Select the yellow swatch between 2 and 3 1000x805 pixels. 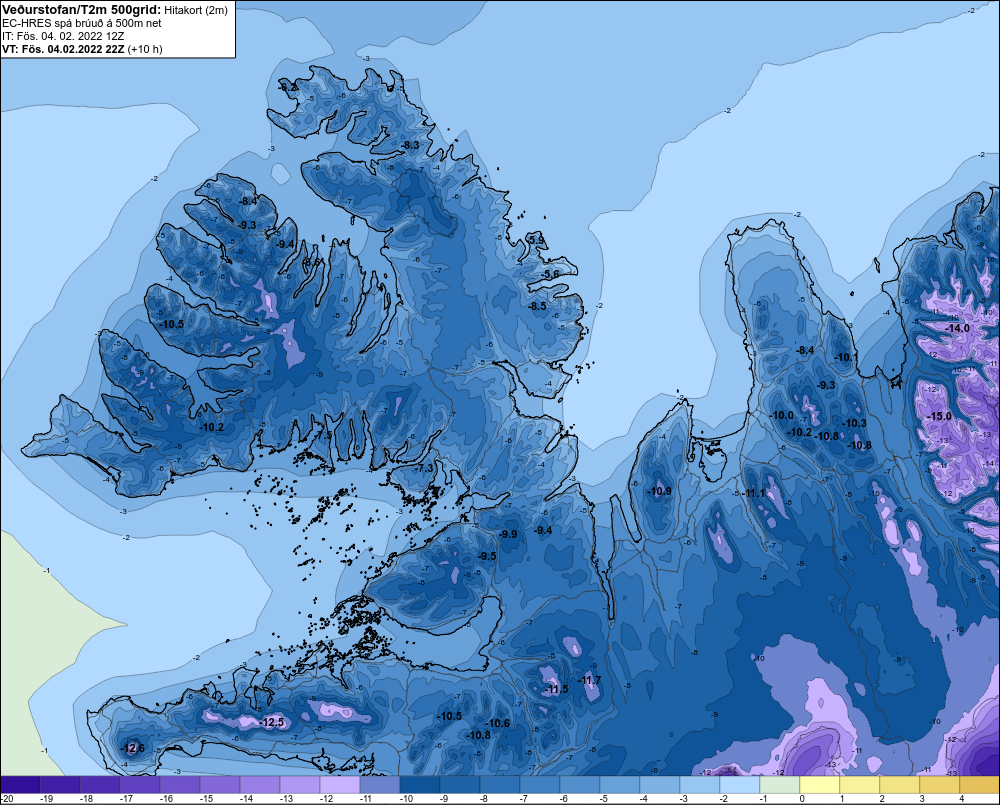pos(899,785)
